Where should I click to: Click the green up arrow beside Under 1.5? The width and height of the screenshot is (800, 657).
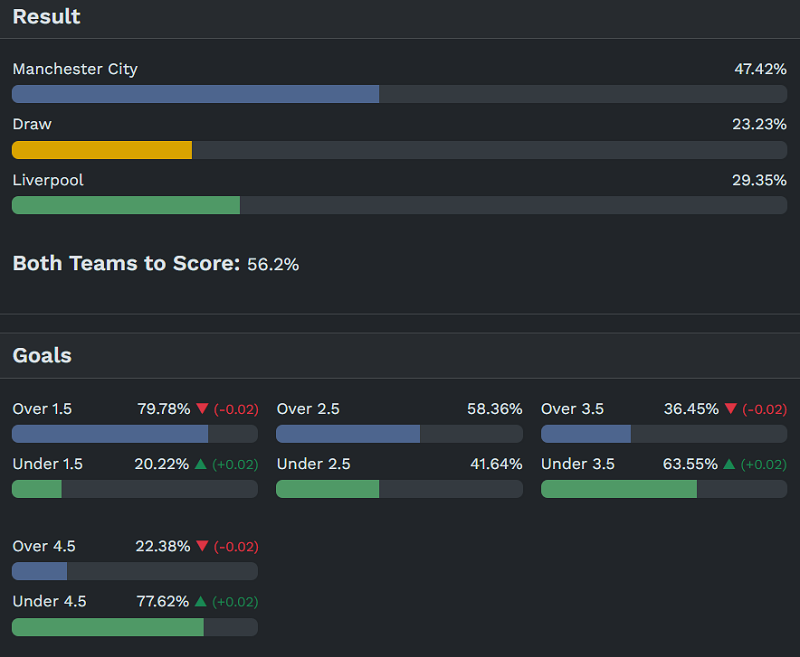201,464
